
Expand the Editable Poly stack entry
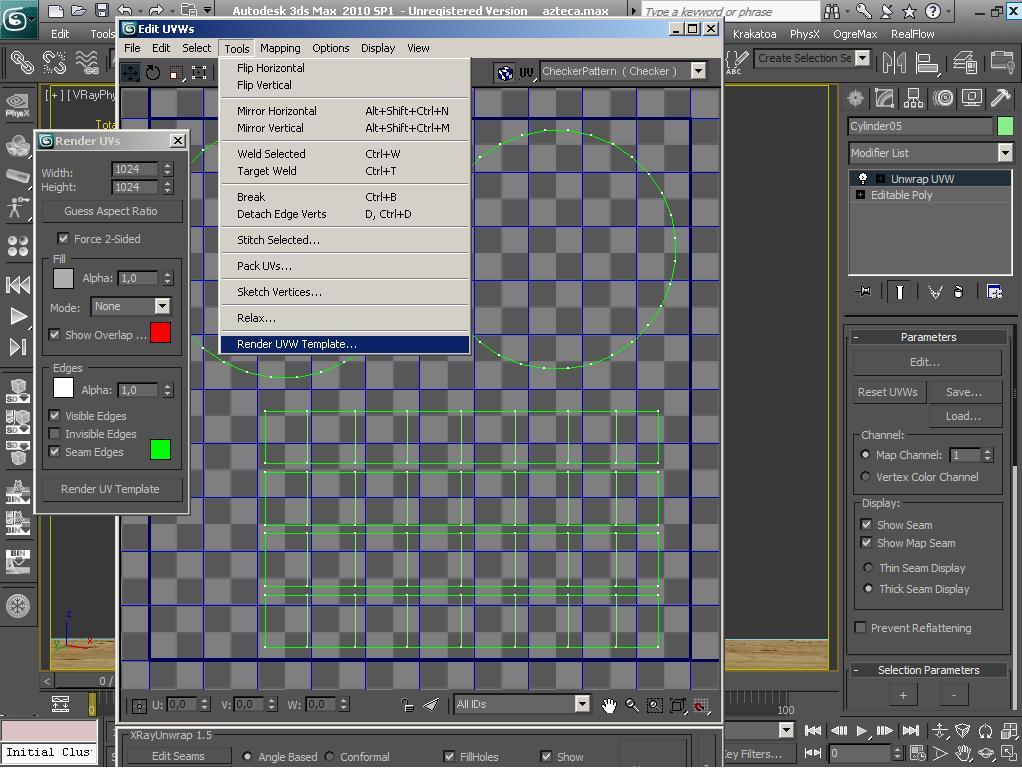point(860,195)
